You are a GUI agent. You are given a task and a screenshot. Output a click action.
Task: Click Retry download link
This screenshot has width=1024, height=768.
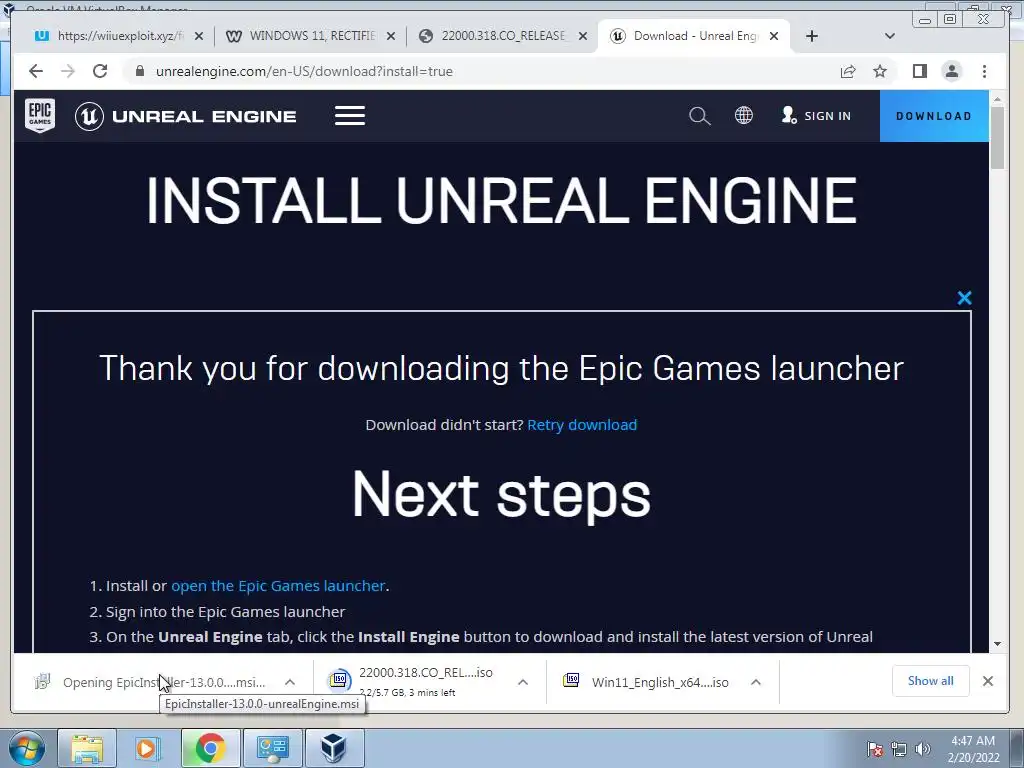coord(582,425)
